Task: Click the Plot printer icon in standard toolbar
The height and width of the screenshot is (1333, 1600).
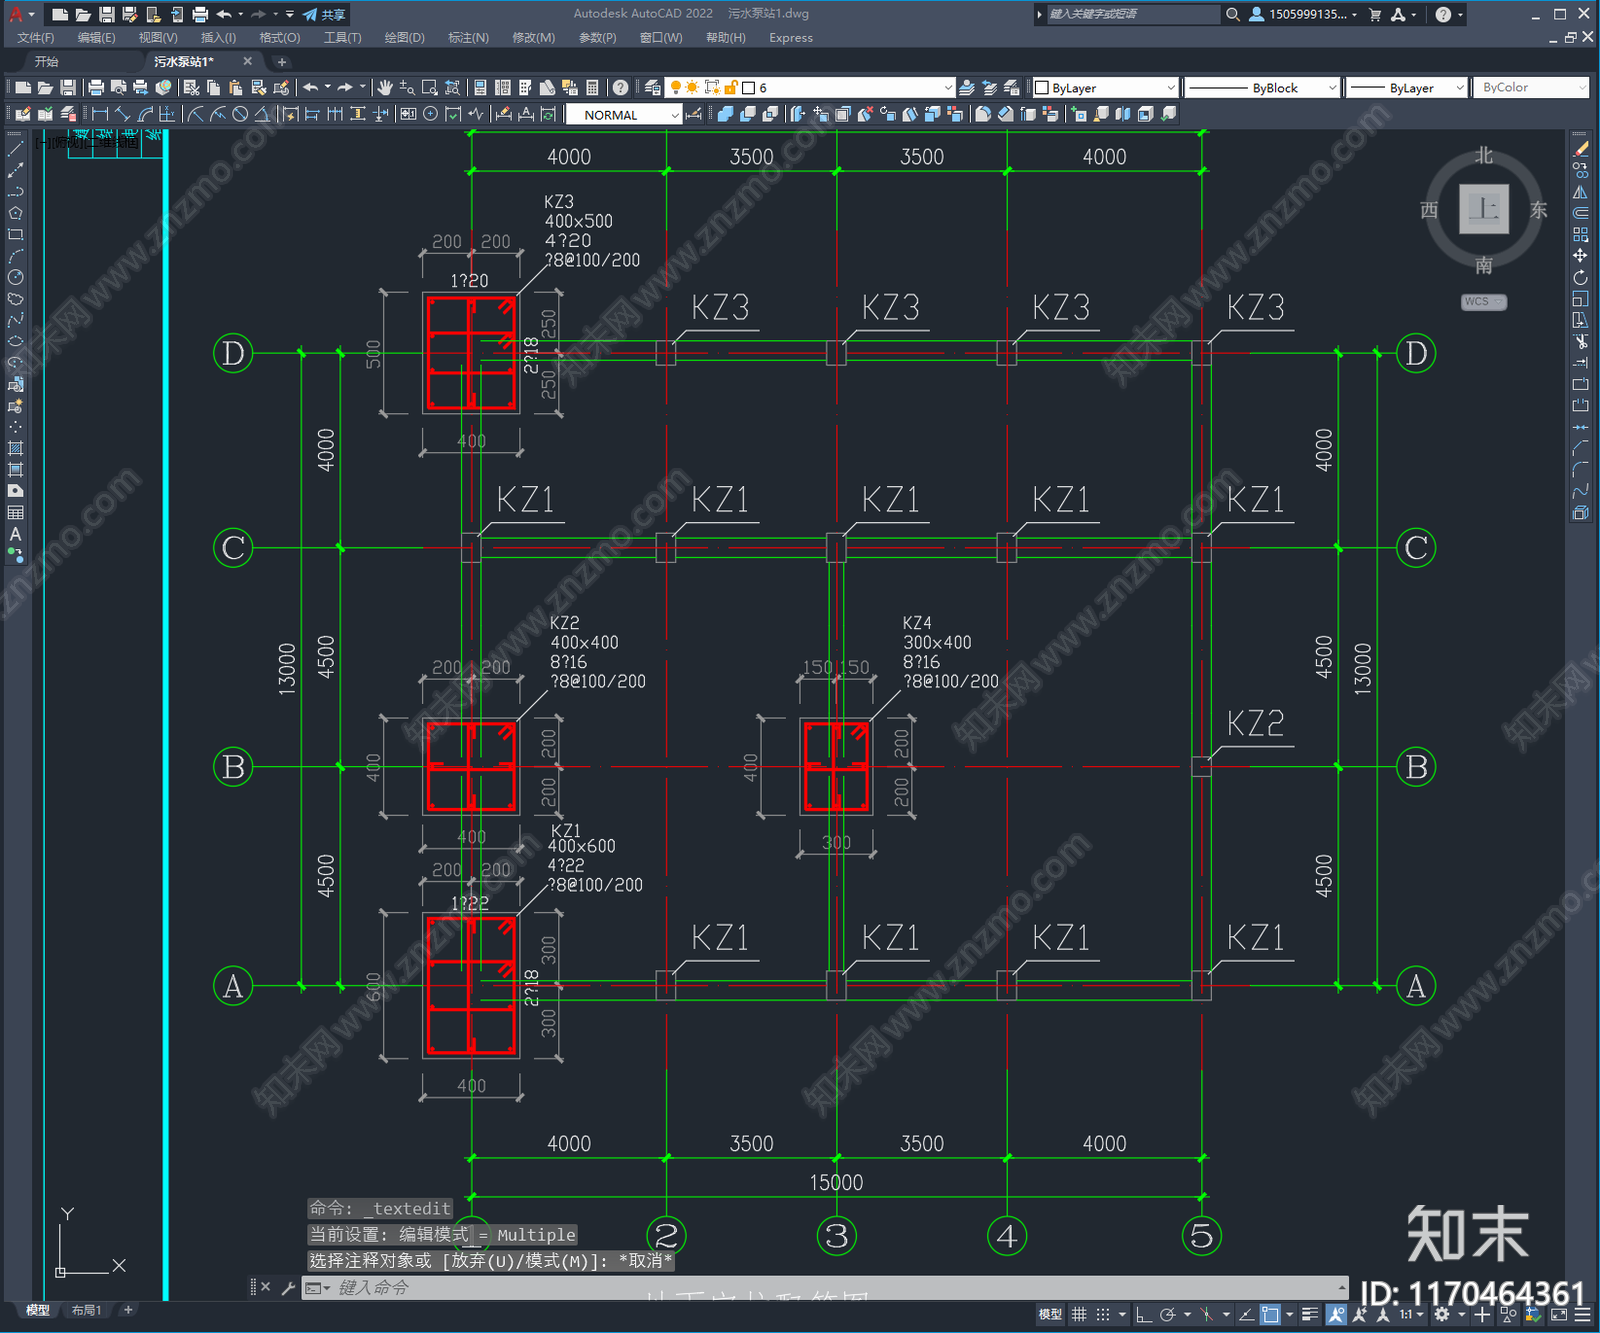Action: (96, 88)
